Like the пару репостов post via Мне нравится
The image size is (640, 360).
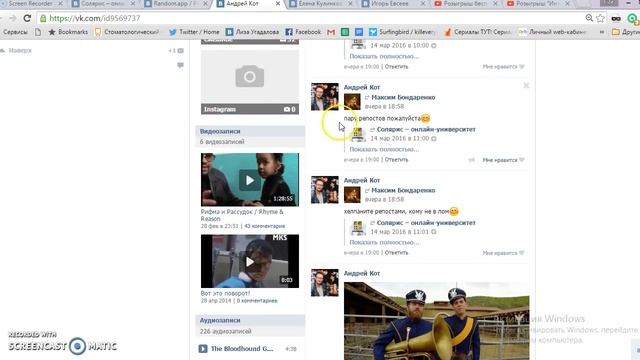503,160
